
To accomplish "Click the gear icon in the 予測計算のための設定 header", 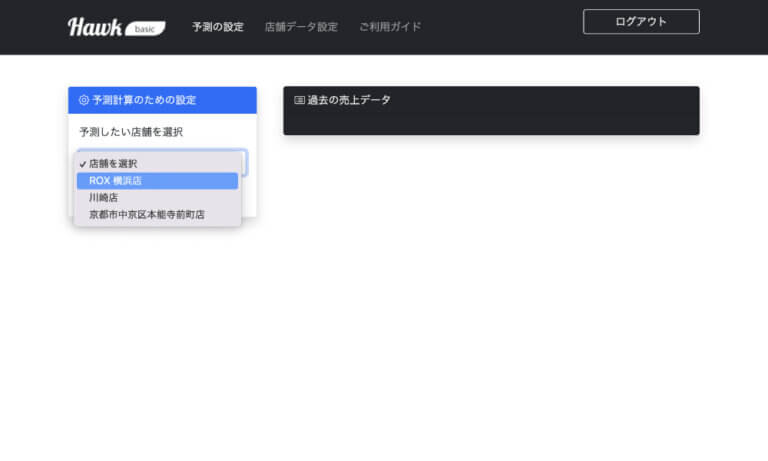I will (x=84, y=100).
